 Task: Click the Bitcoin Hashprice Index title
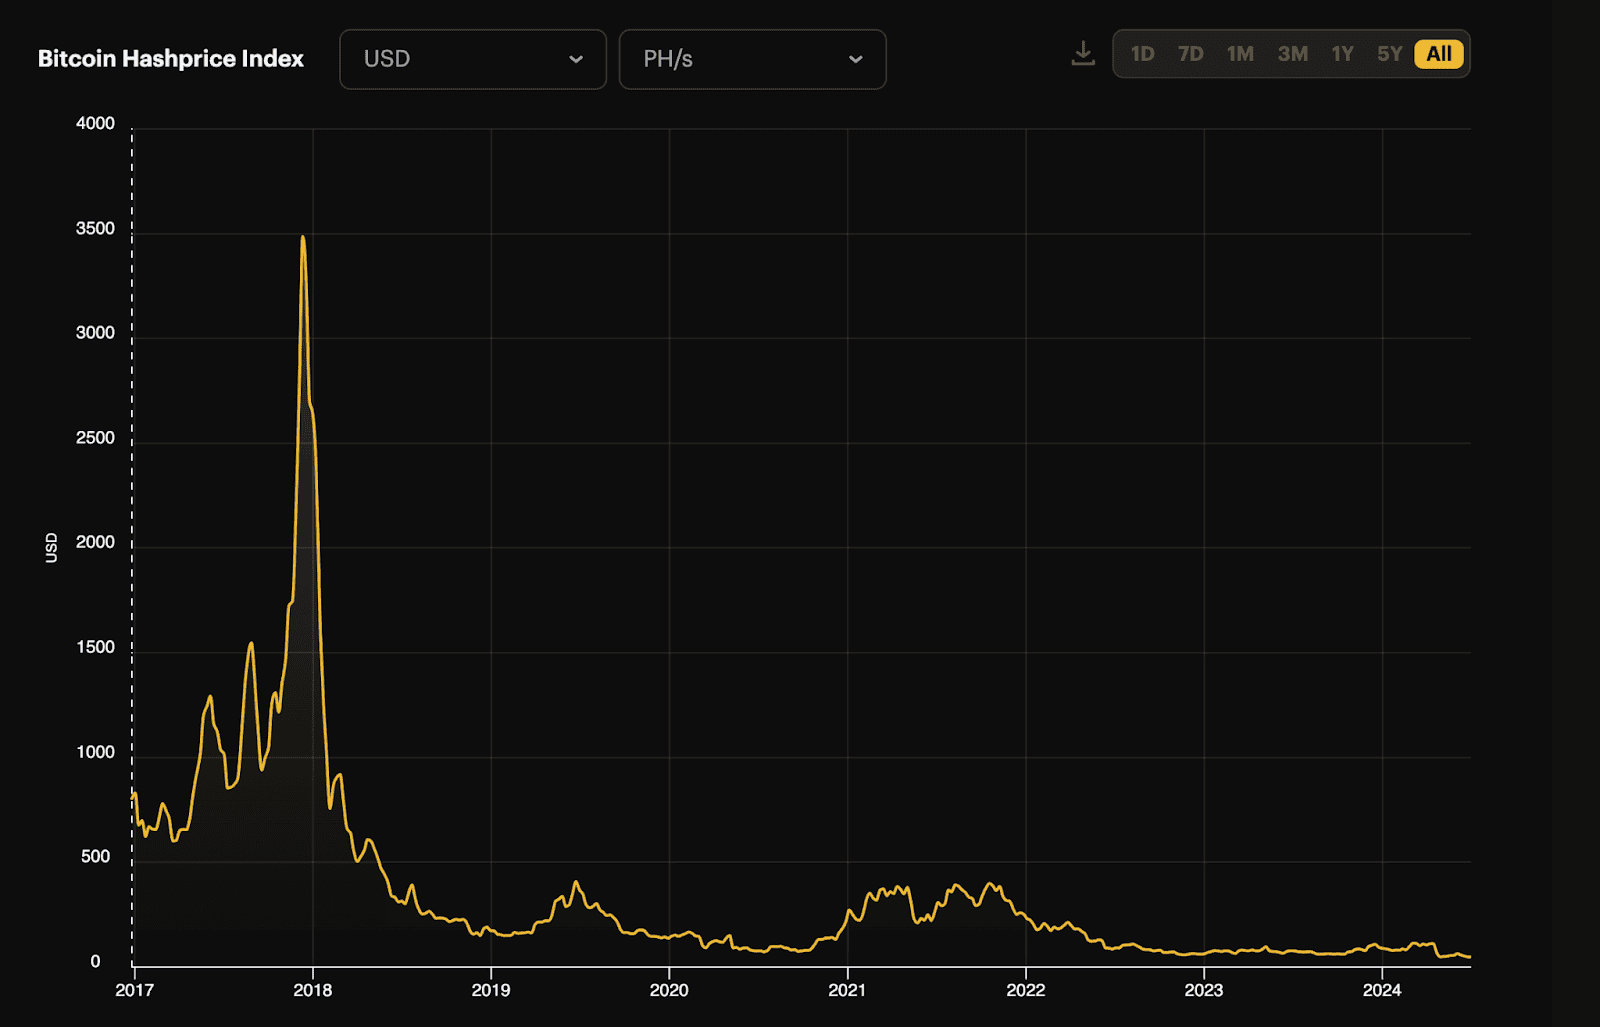click(x=171, y=59)
